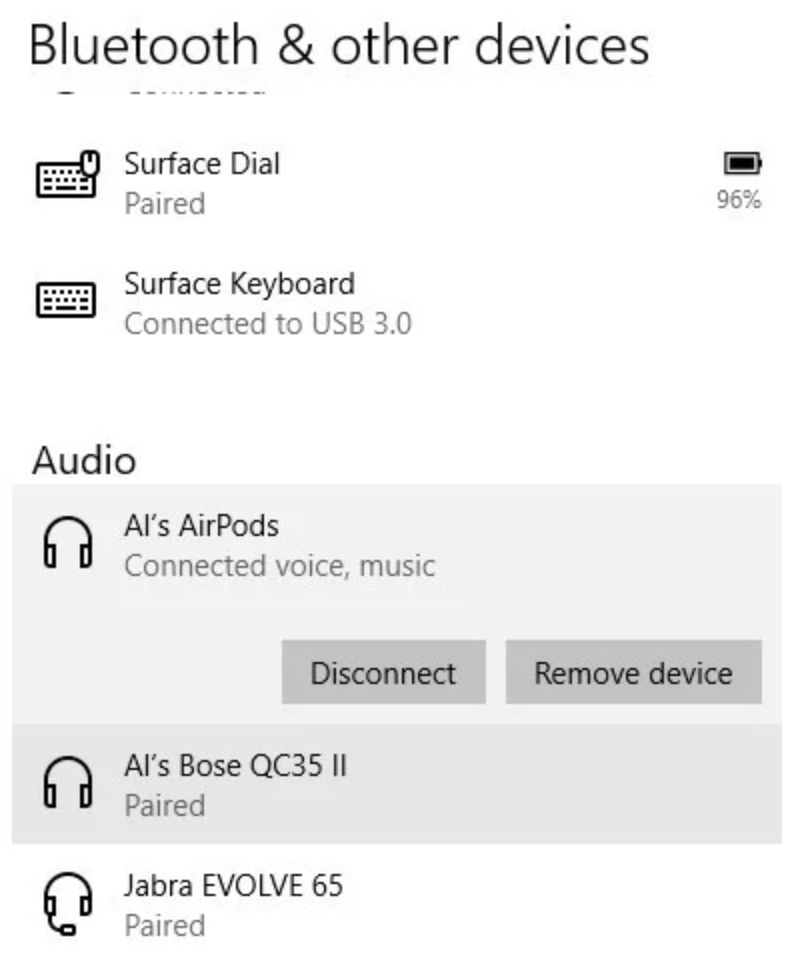The image size is (802, 962).
Task: Click the Surface Keyboard icon
Action: click(x=67, y=299)
